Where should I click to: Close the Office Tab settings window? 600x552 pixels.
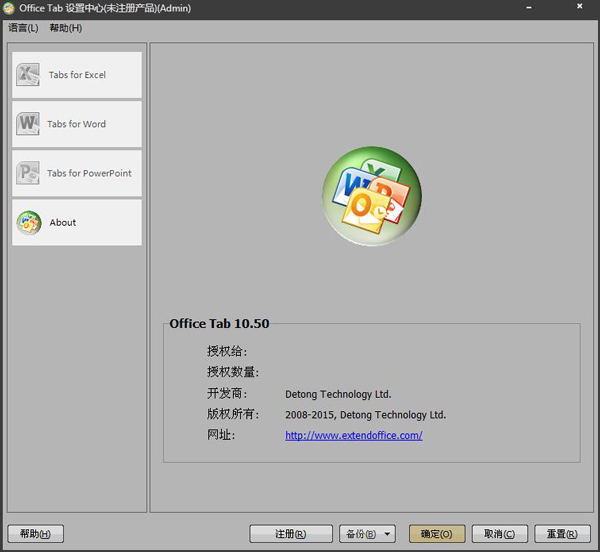[580, 6]
